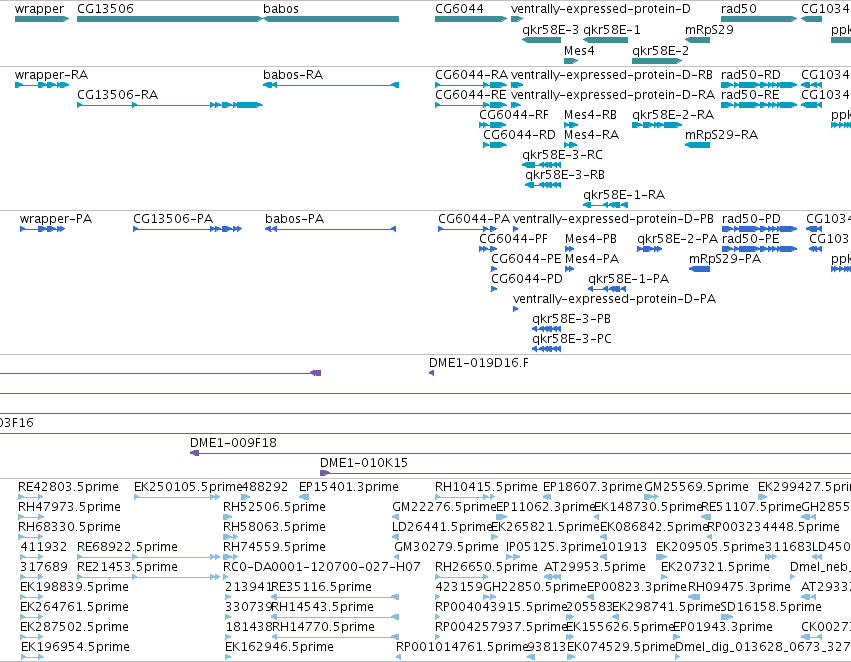Select the mRpS29-PA protein label
This screenshot has width=851, height=662.
(725, 259)
